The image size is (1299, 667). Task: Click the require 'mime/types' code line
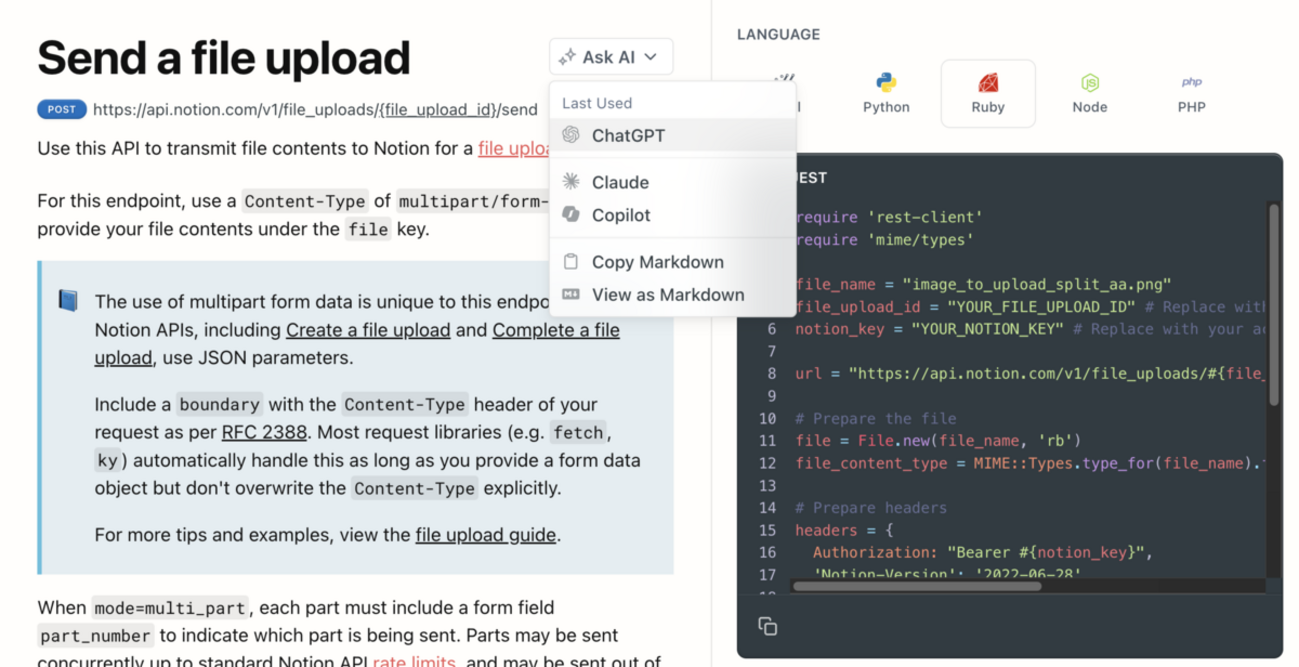pos(884,240)
